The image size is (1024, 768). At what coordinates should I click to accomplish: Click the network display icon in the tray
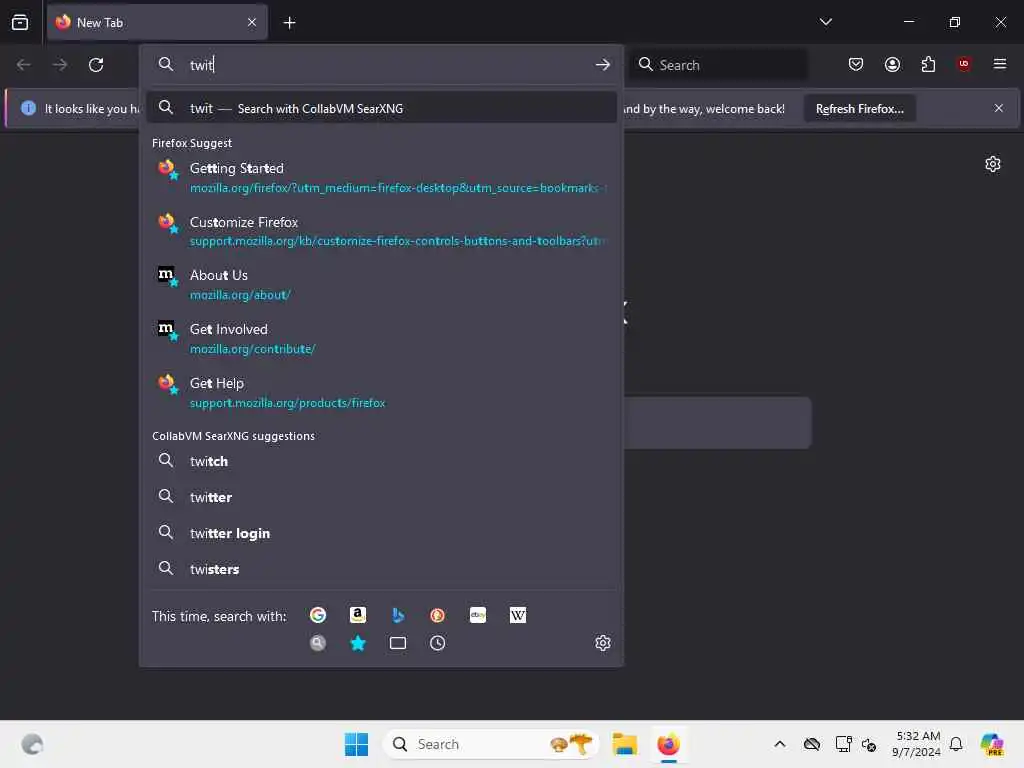[843, 744]
